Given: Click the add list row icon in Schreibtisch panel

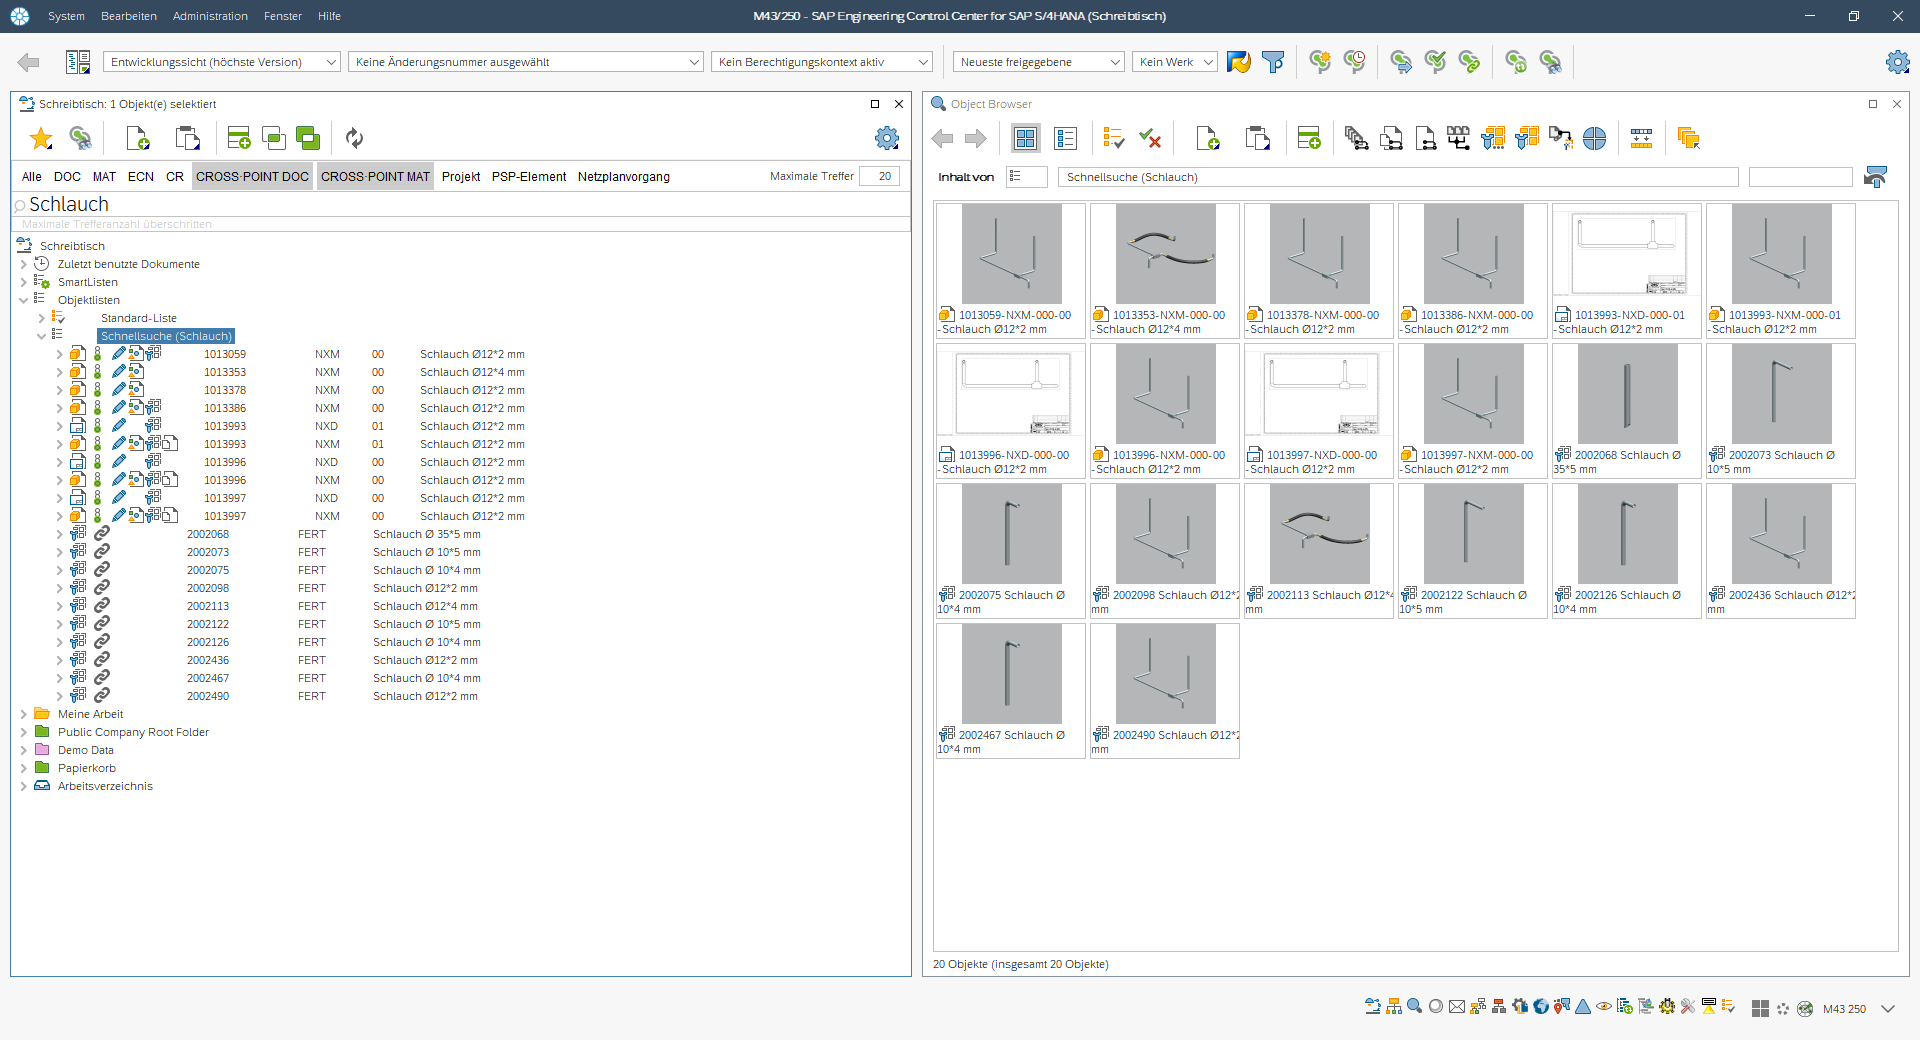Looking at the screenshot, I should pyautogui.click(x=239, y=138).
